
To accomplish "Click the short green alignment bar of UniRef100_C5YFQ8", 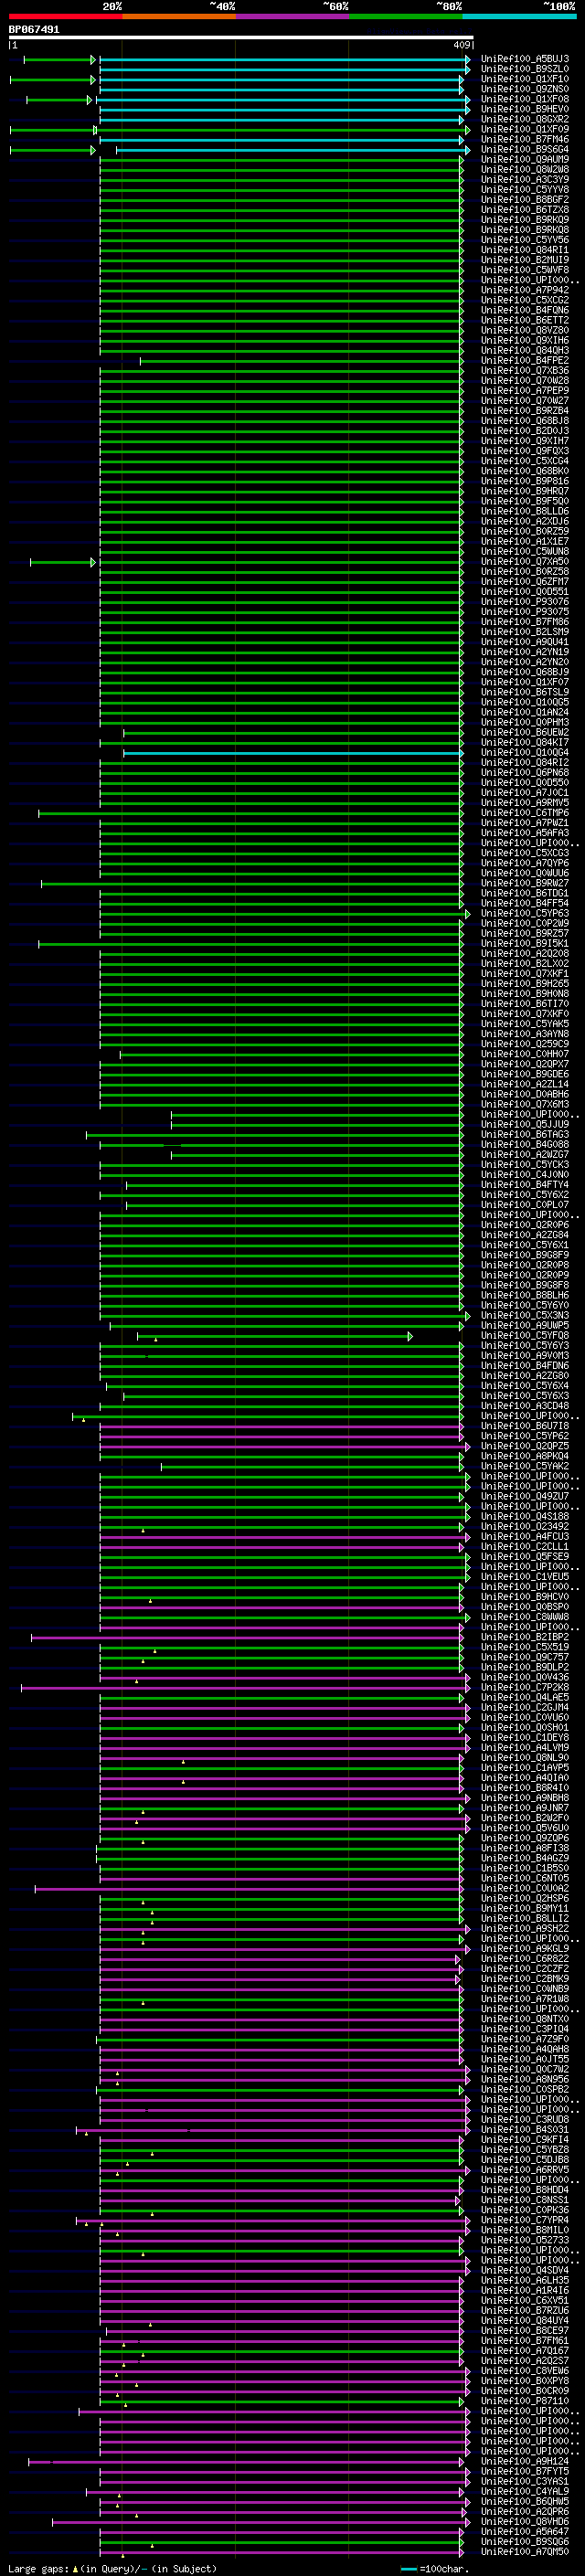I will pyautogui.click(x=274, y=1335).
